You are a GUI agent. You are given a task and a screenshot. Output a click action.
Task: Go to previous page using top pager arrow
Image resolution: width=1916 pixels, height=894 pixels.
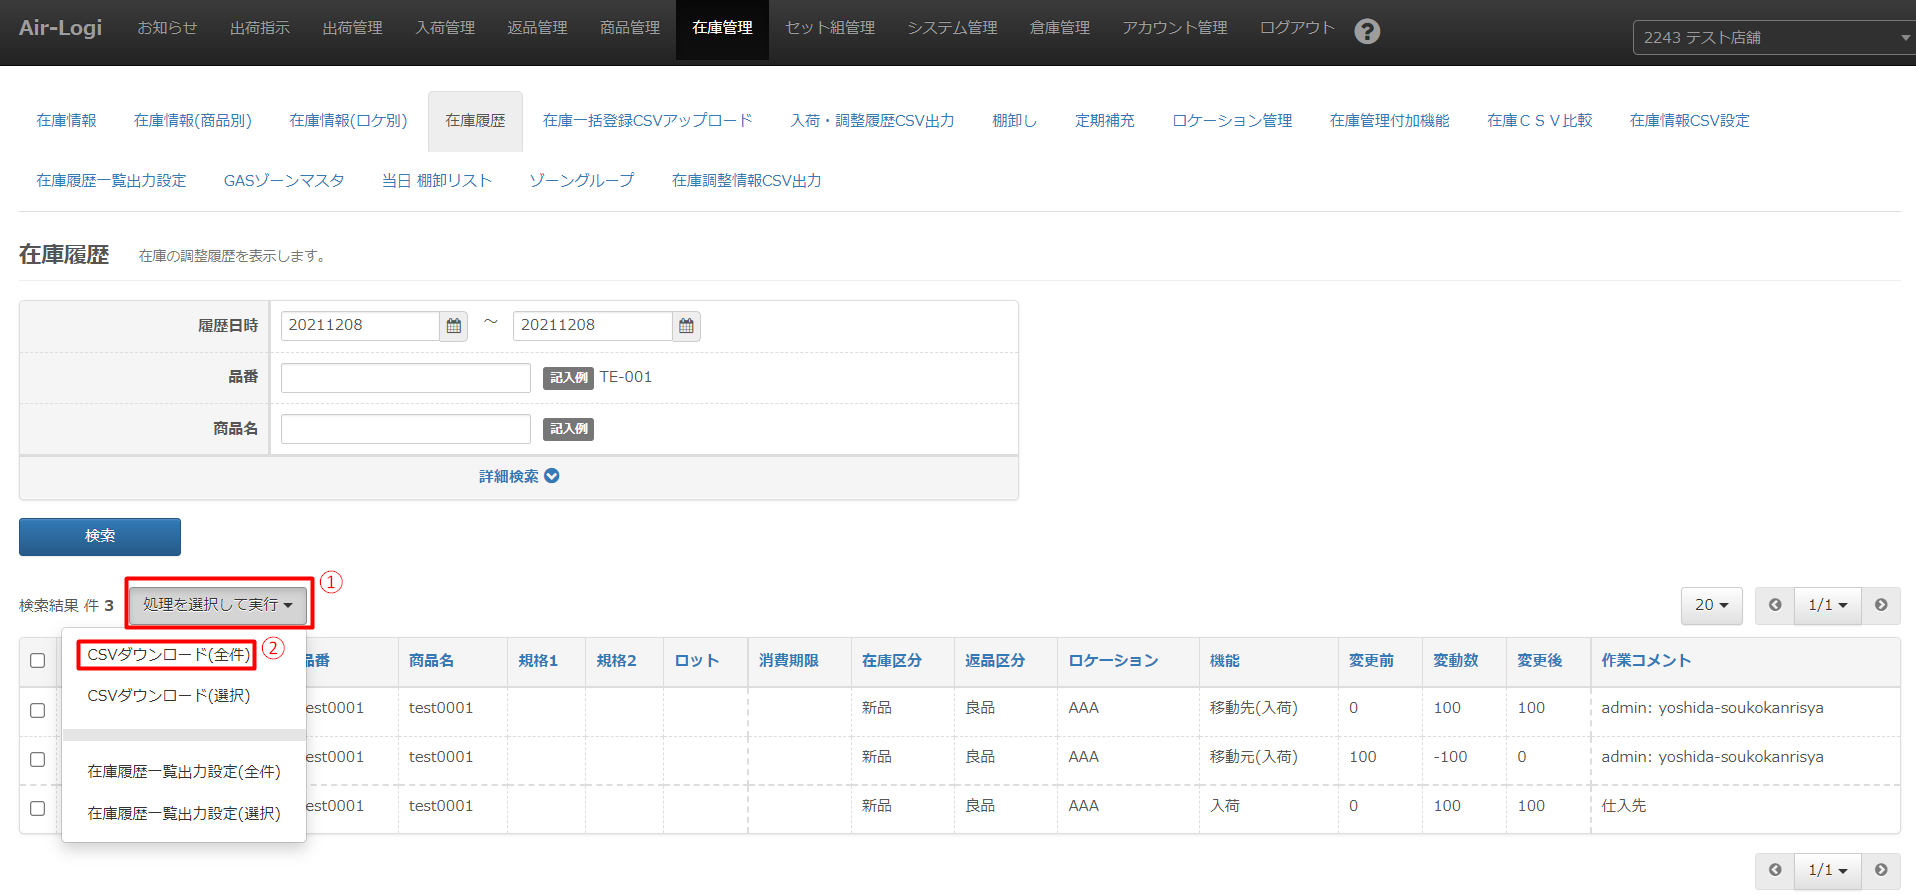point(1775,605)
